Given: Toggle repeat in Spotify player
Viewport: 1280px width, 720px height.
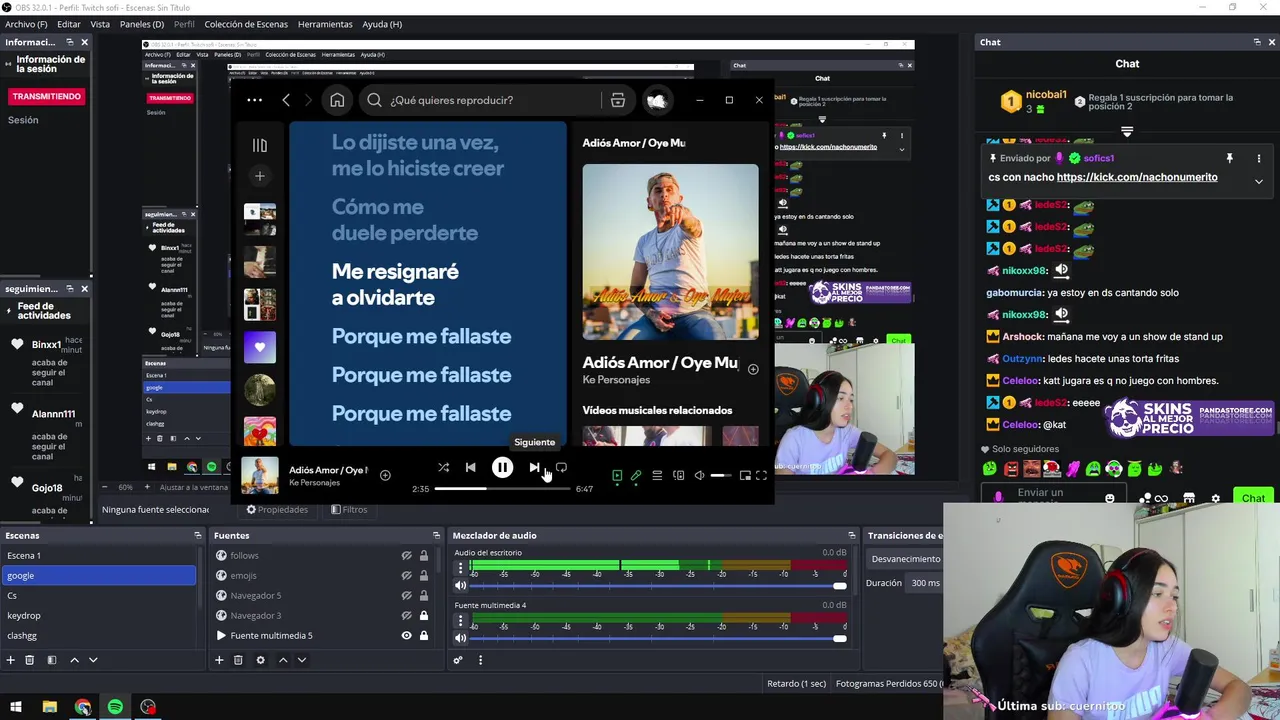Looking at the screenshot, I should click(561, 467).
